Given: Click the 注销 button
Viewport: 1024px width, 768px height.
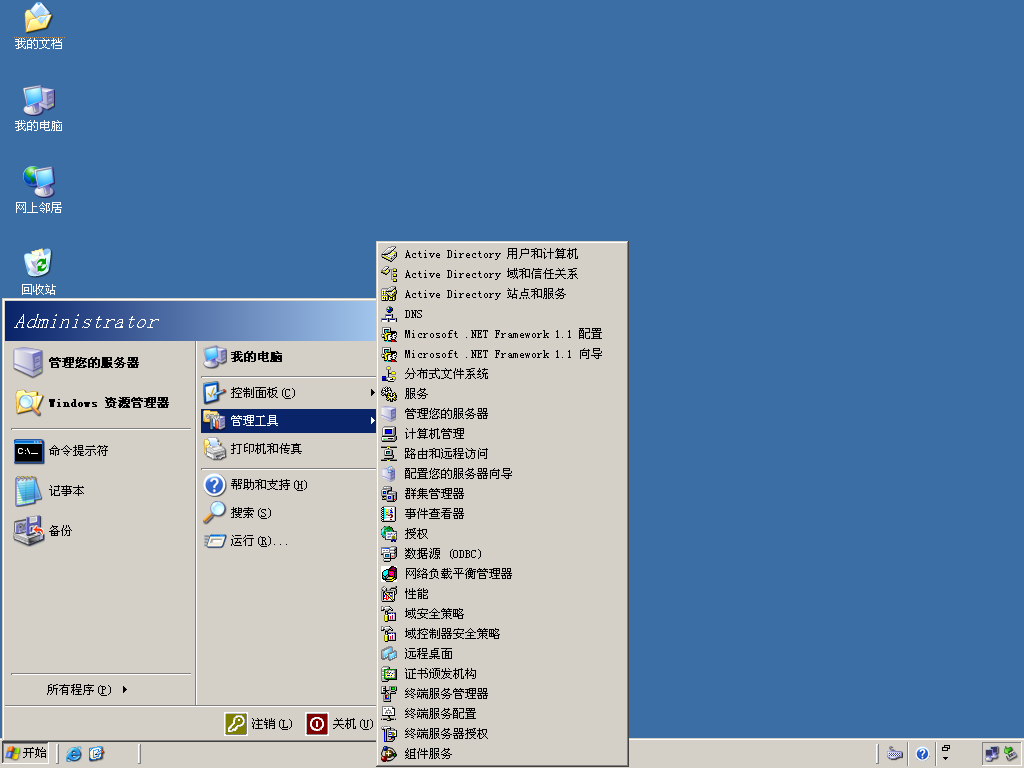Looking at the screenshot, I should pyautogui.click(x=259, y=724).
